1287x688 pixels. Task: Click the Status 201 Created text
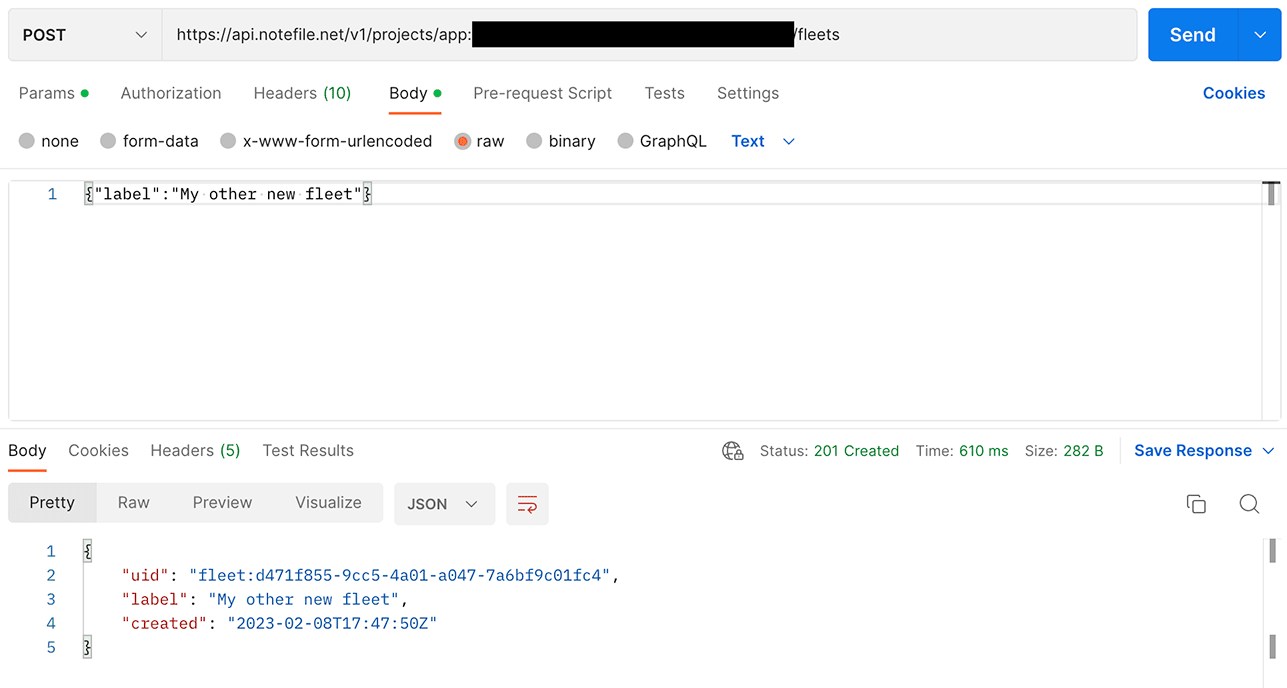coord(829,451)
